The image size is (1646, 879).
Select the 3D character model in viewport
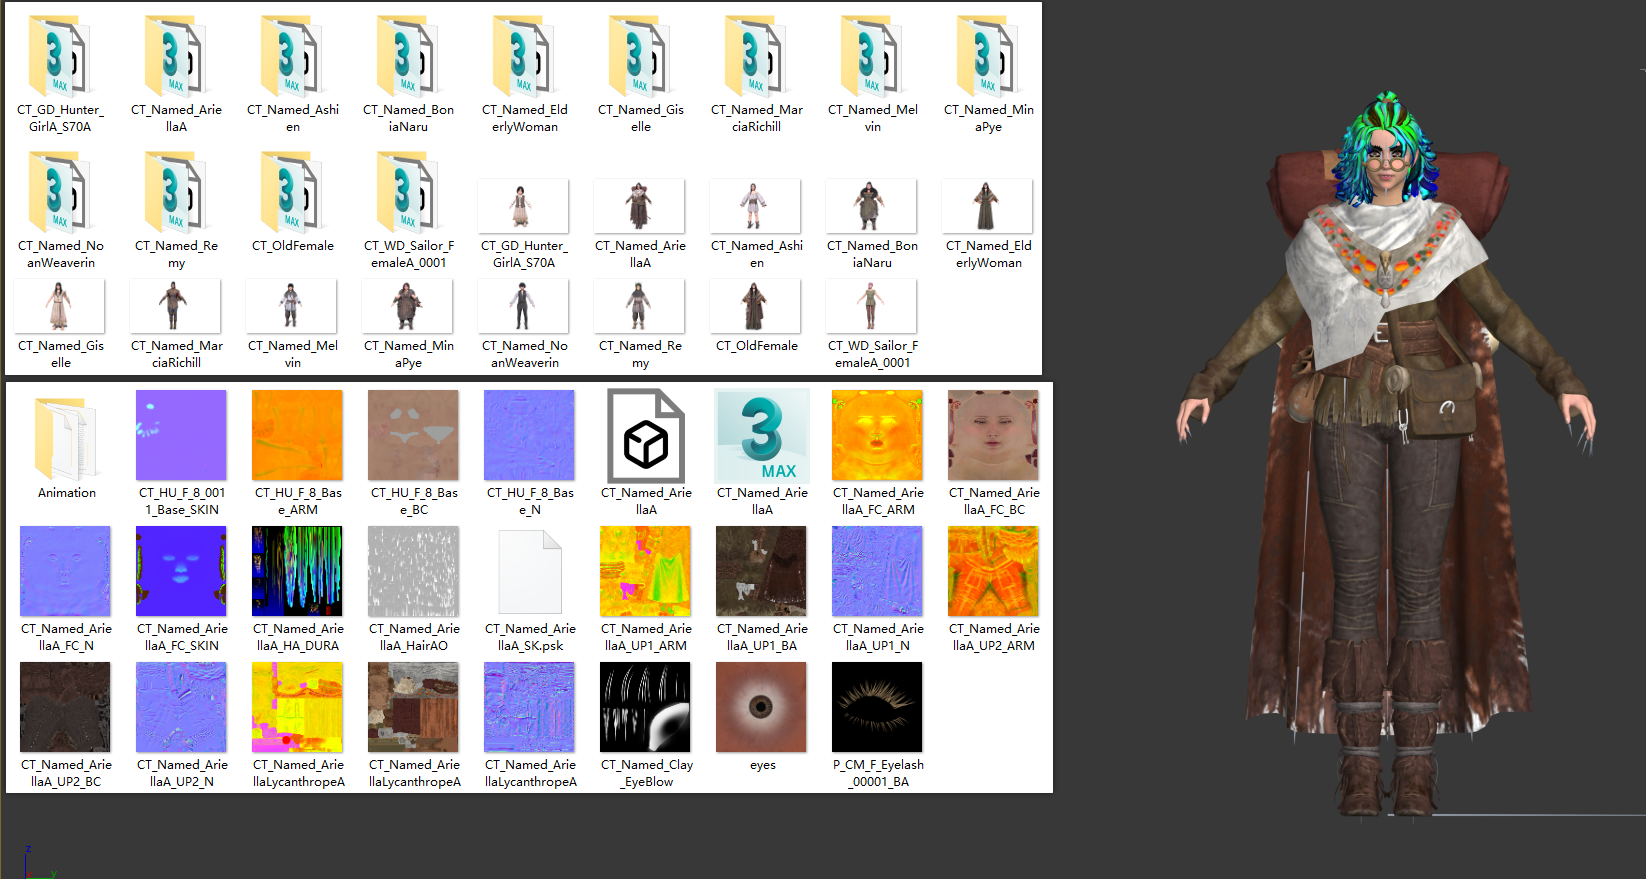click(x=1386, y=450)
